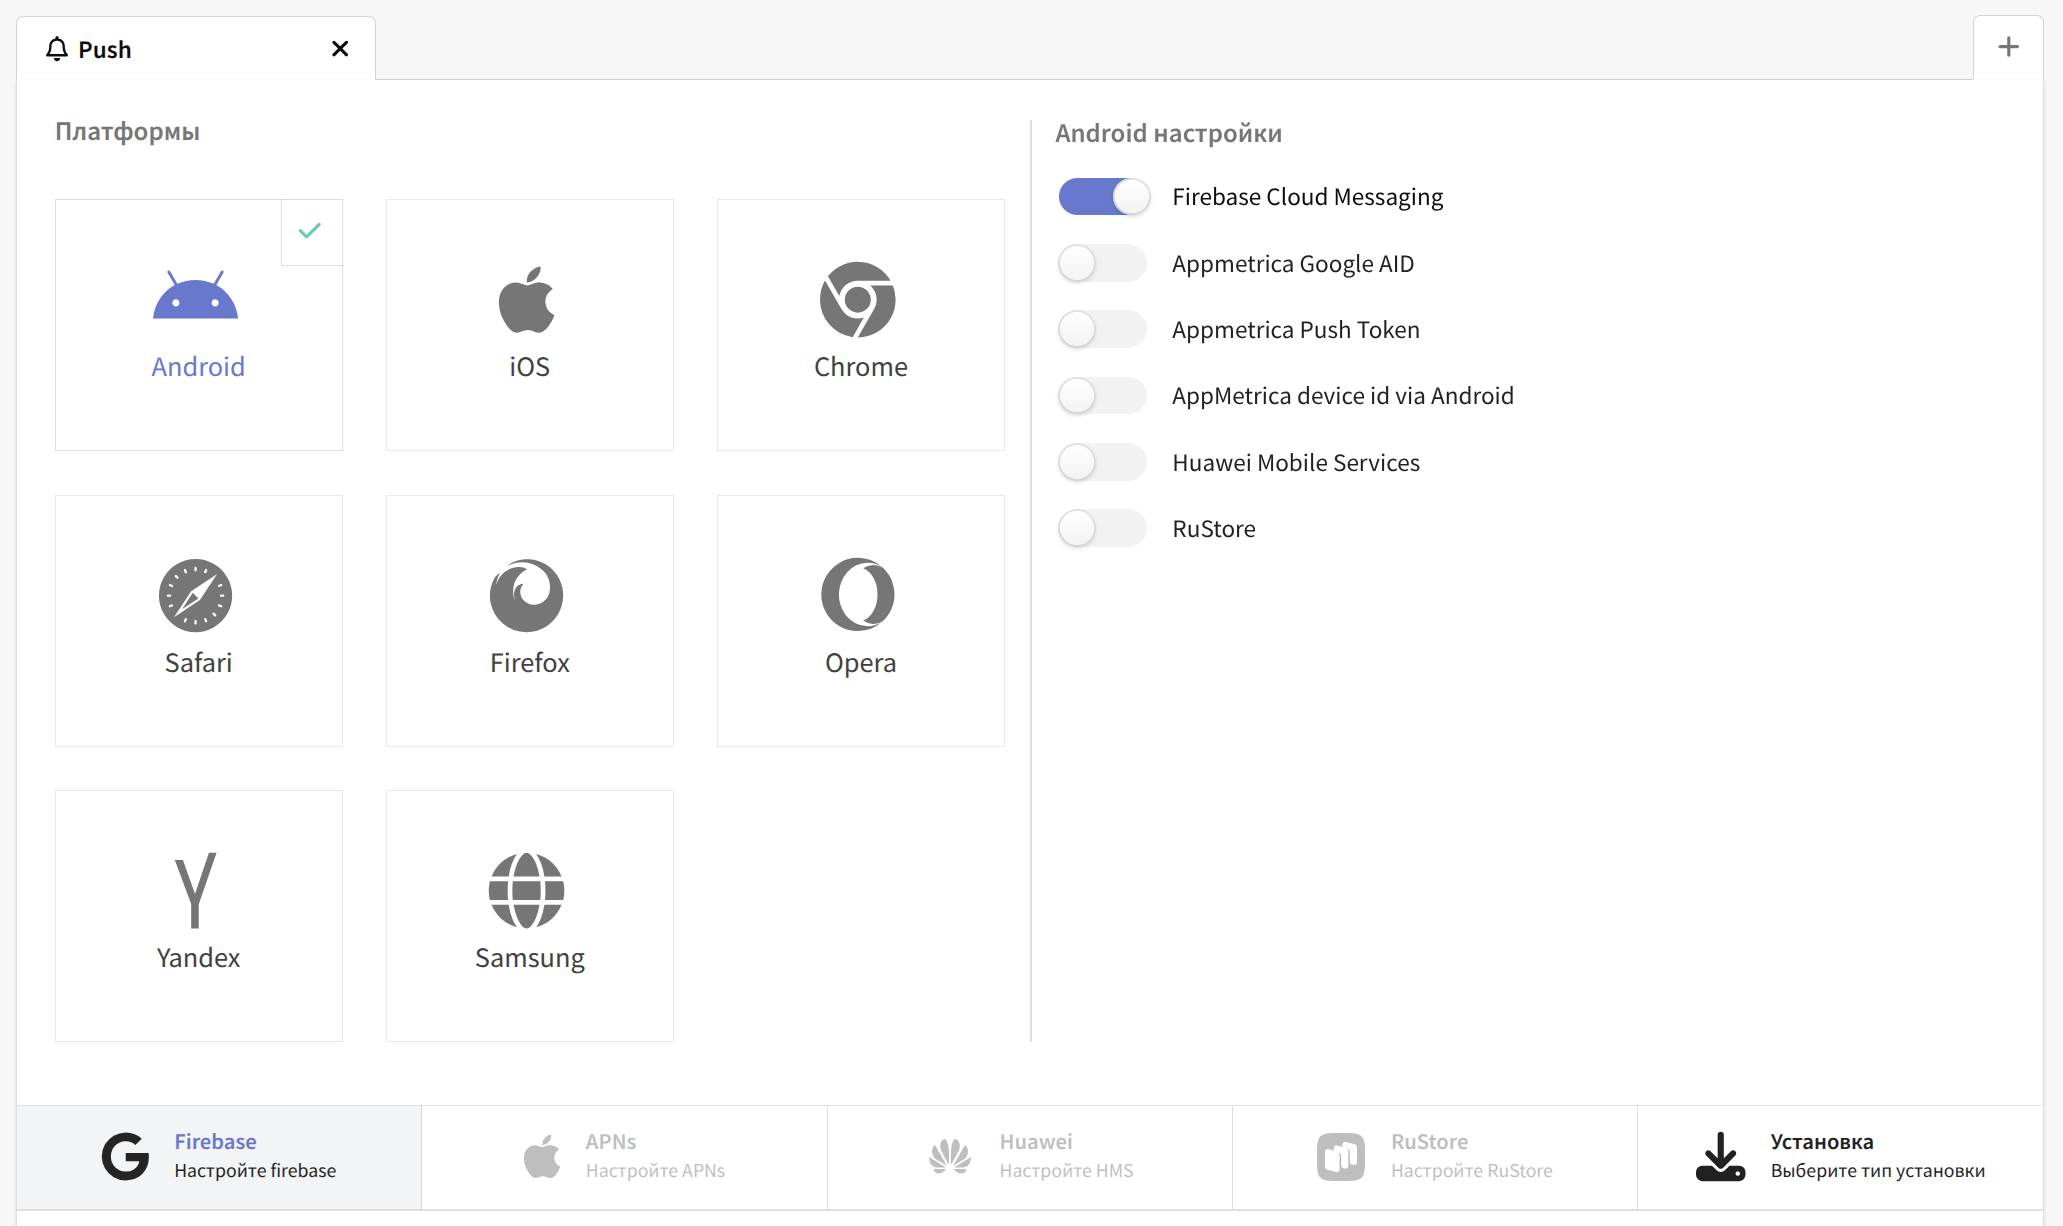Switch on the RuStore toggle
This screenshot has height=1226, width=2063.
pyautogui.click(x=1103, y=529)
